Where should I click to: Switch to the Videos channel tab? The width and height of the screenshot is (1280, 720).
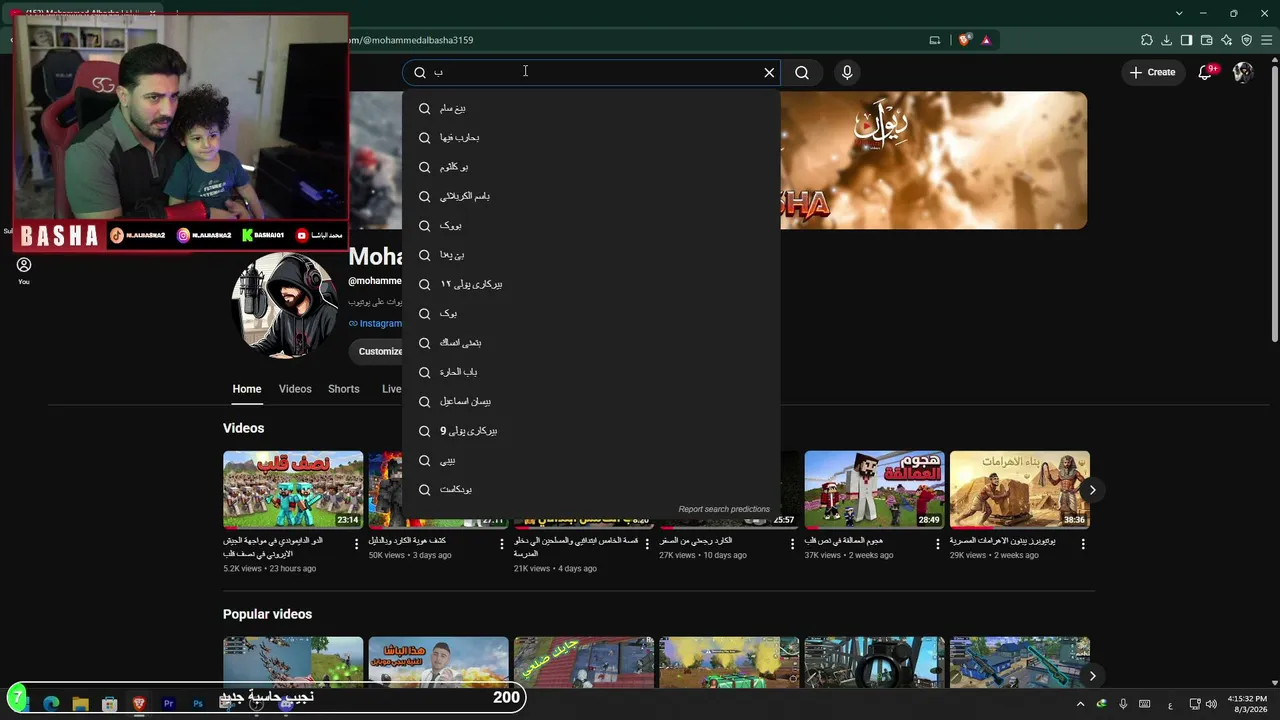[x=295, y=389]
